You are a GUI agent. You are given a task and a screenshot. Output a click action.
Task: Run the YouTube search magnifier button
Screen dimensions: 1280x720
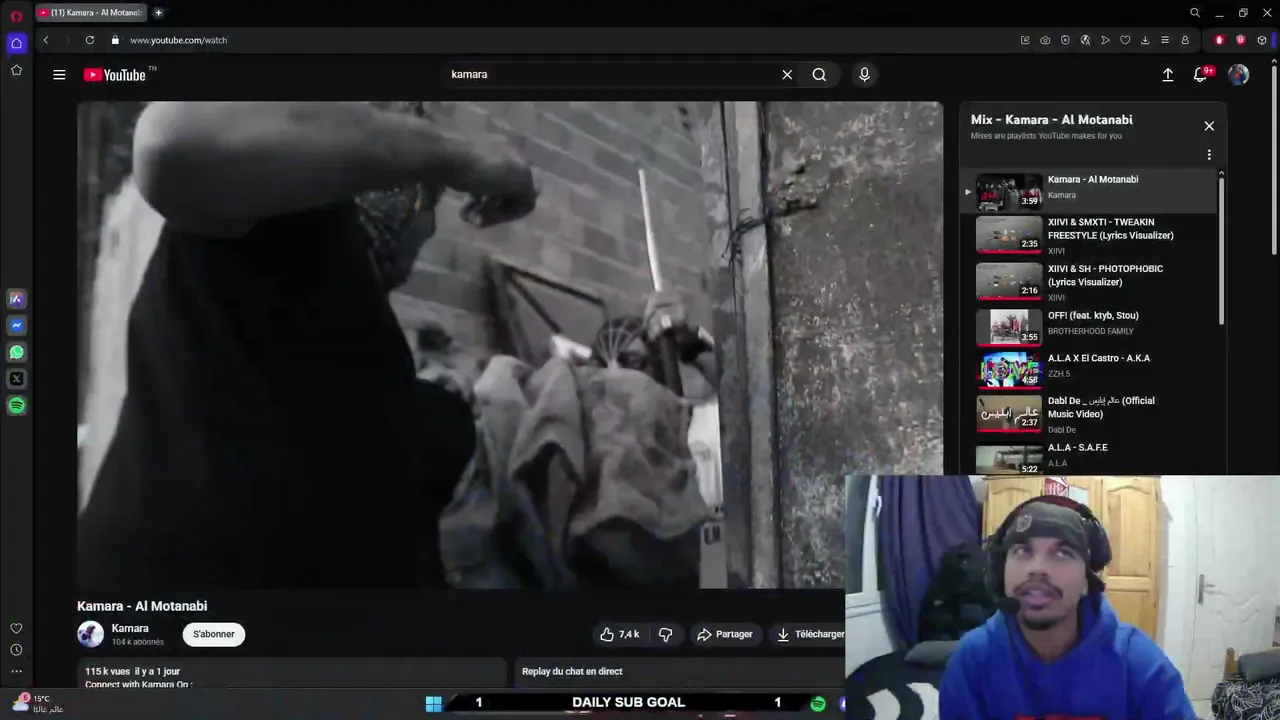click(x=819, y=74)
